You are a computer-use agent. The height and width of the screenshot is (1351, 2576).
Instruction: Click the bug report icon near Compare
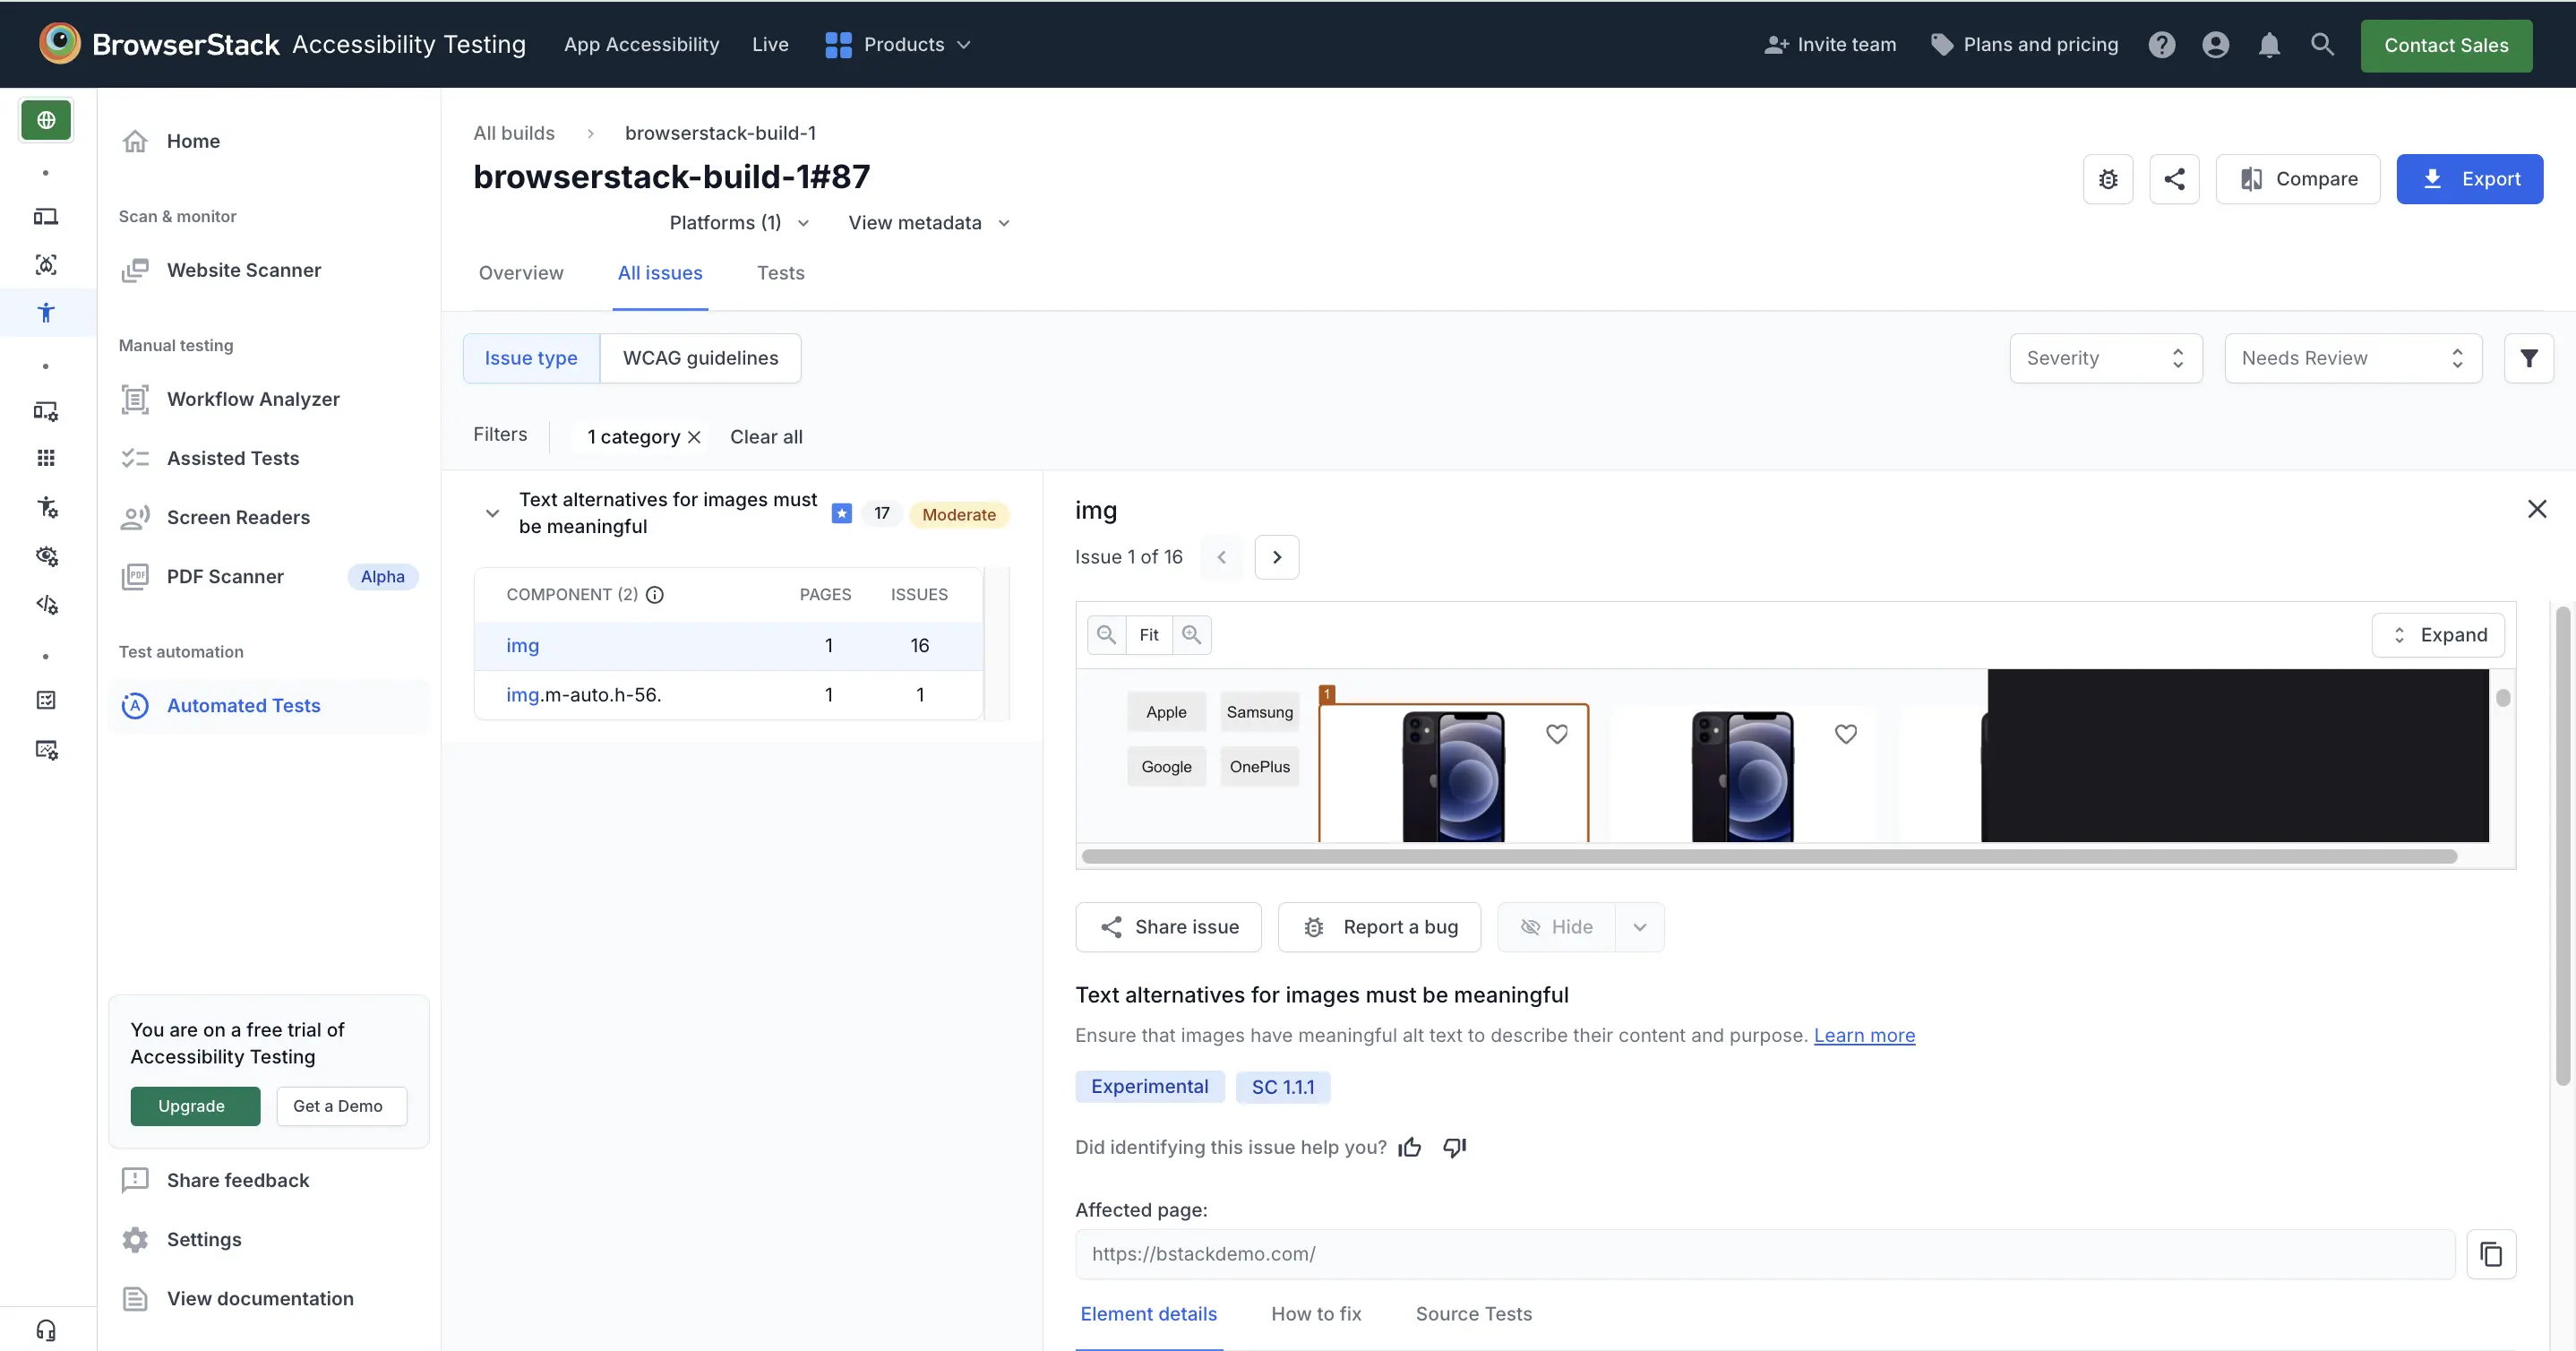click(2108, 179)
